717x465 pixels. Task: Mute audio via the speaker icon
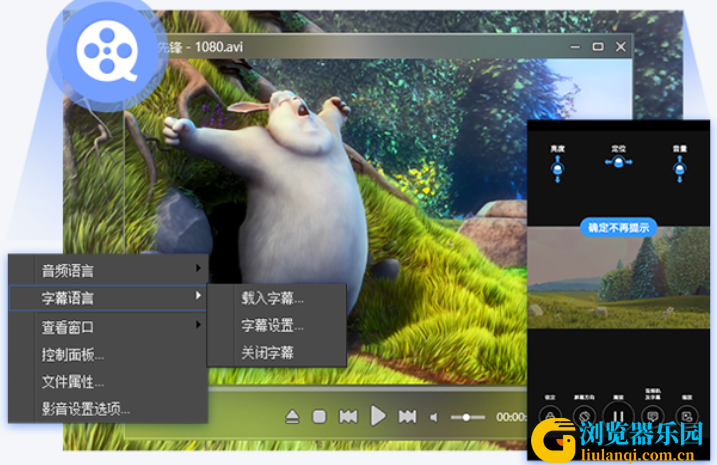(434, 417)
